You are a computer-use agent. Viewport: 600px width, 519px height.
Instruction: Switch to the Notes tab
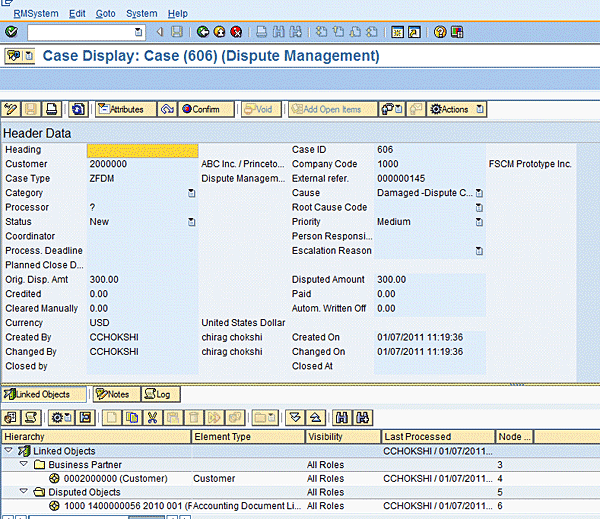(x=117, y=395)
